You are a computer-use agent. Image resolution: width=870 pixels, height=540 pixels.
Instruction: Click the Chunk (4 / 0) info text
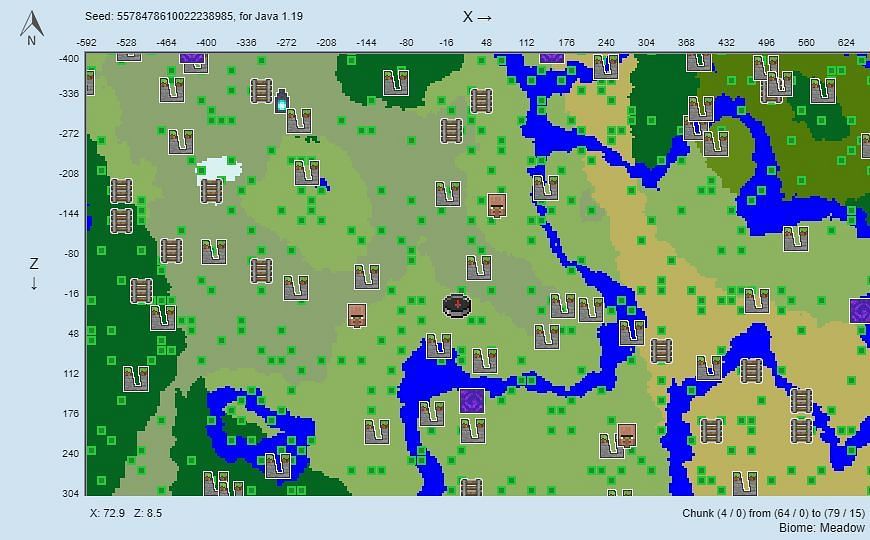pyautogui.click(x=773, y=513)
